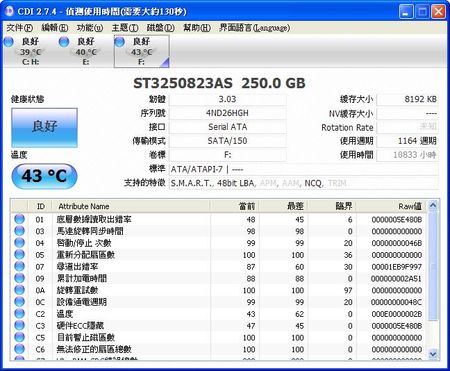450x371 pixels.
Task: Open the 磁盤(D) menu
Action: point(160,28)
